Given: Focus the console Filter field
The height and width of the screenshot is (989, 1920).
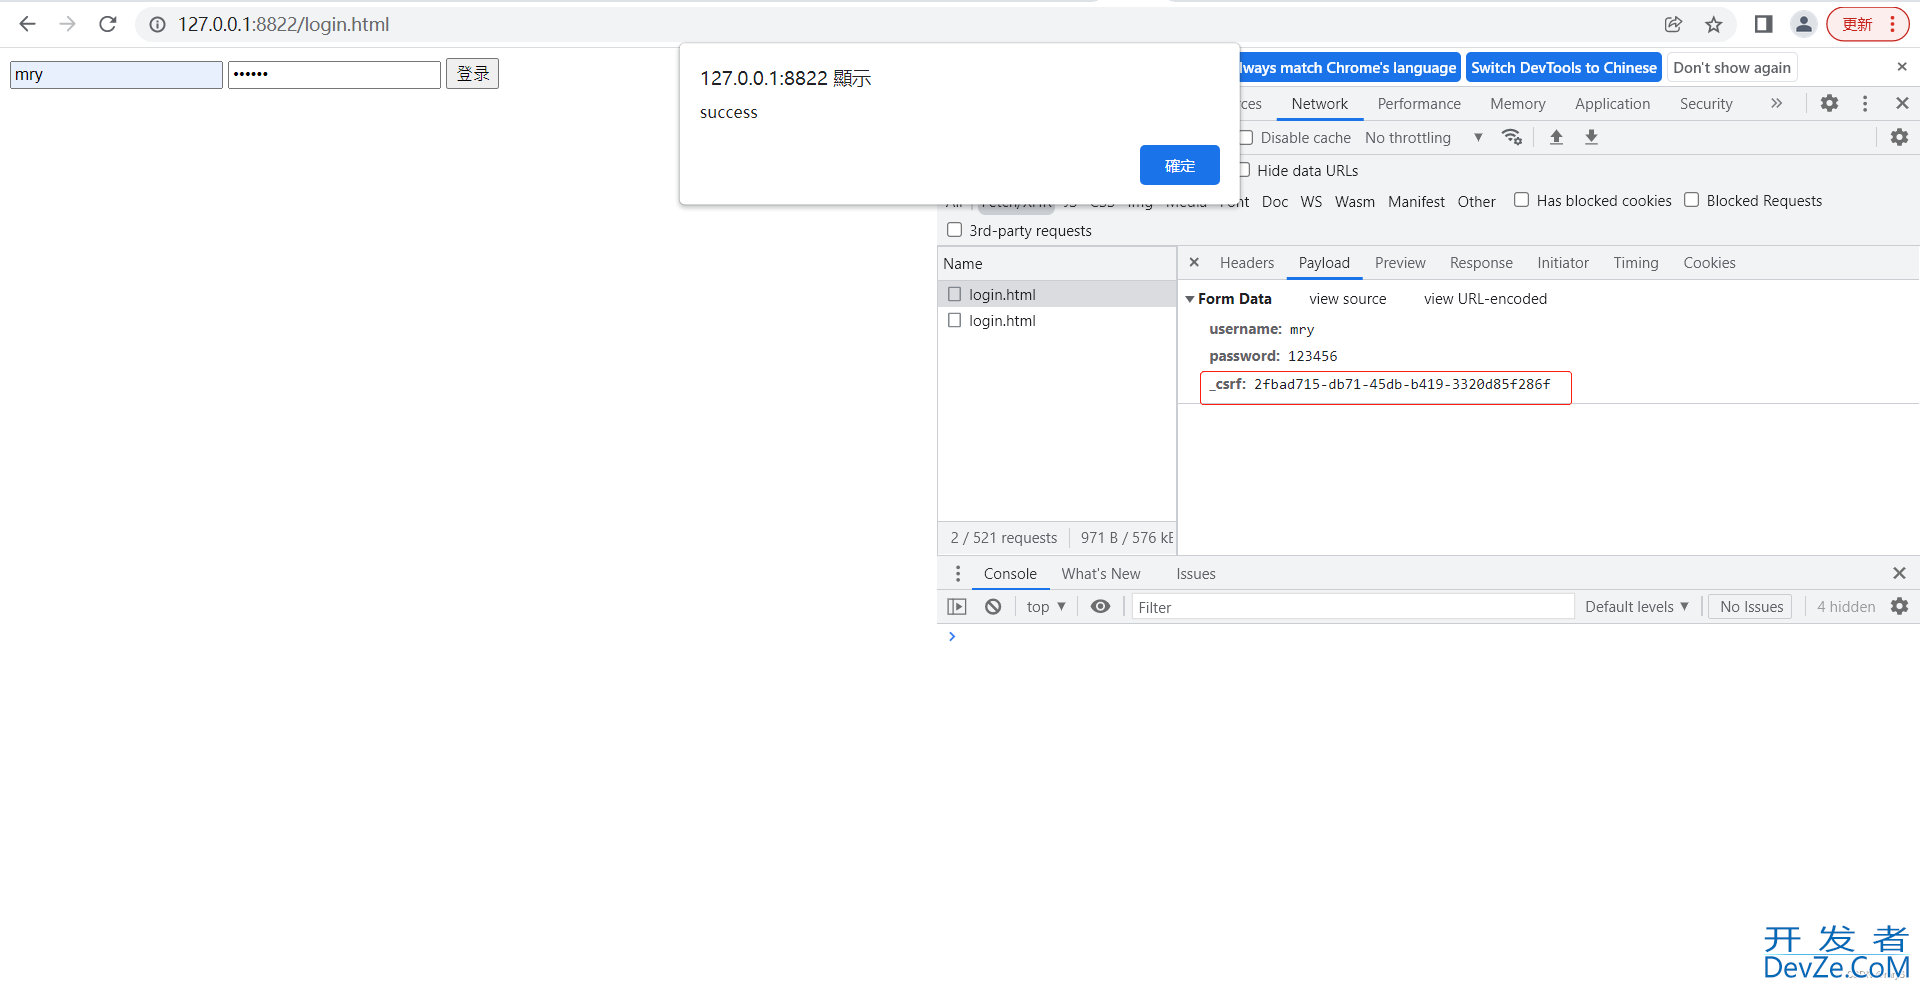Looking at the screenshot, I should (x=1353, y=606).
